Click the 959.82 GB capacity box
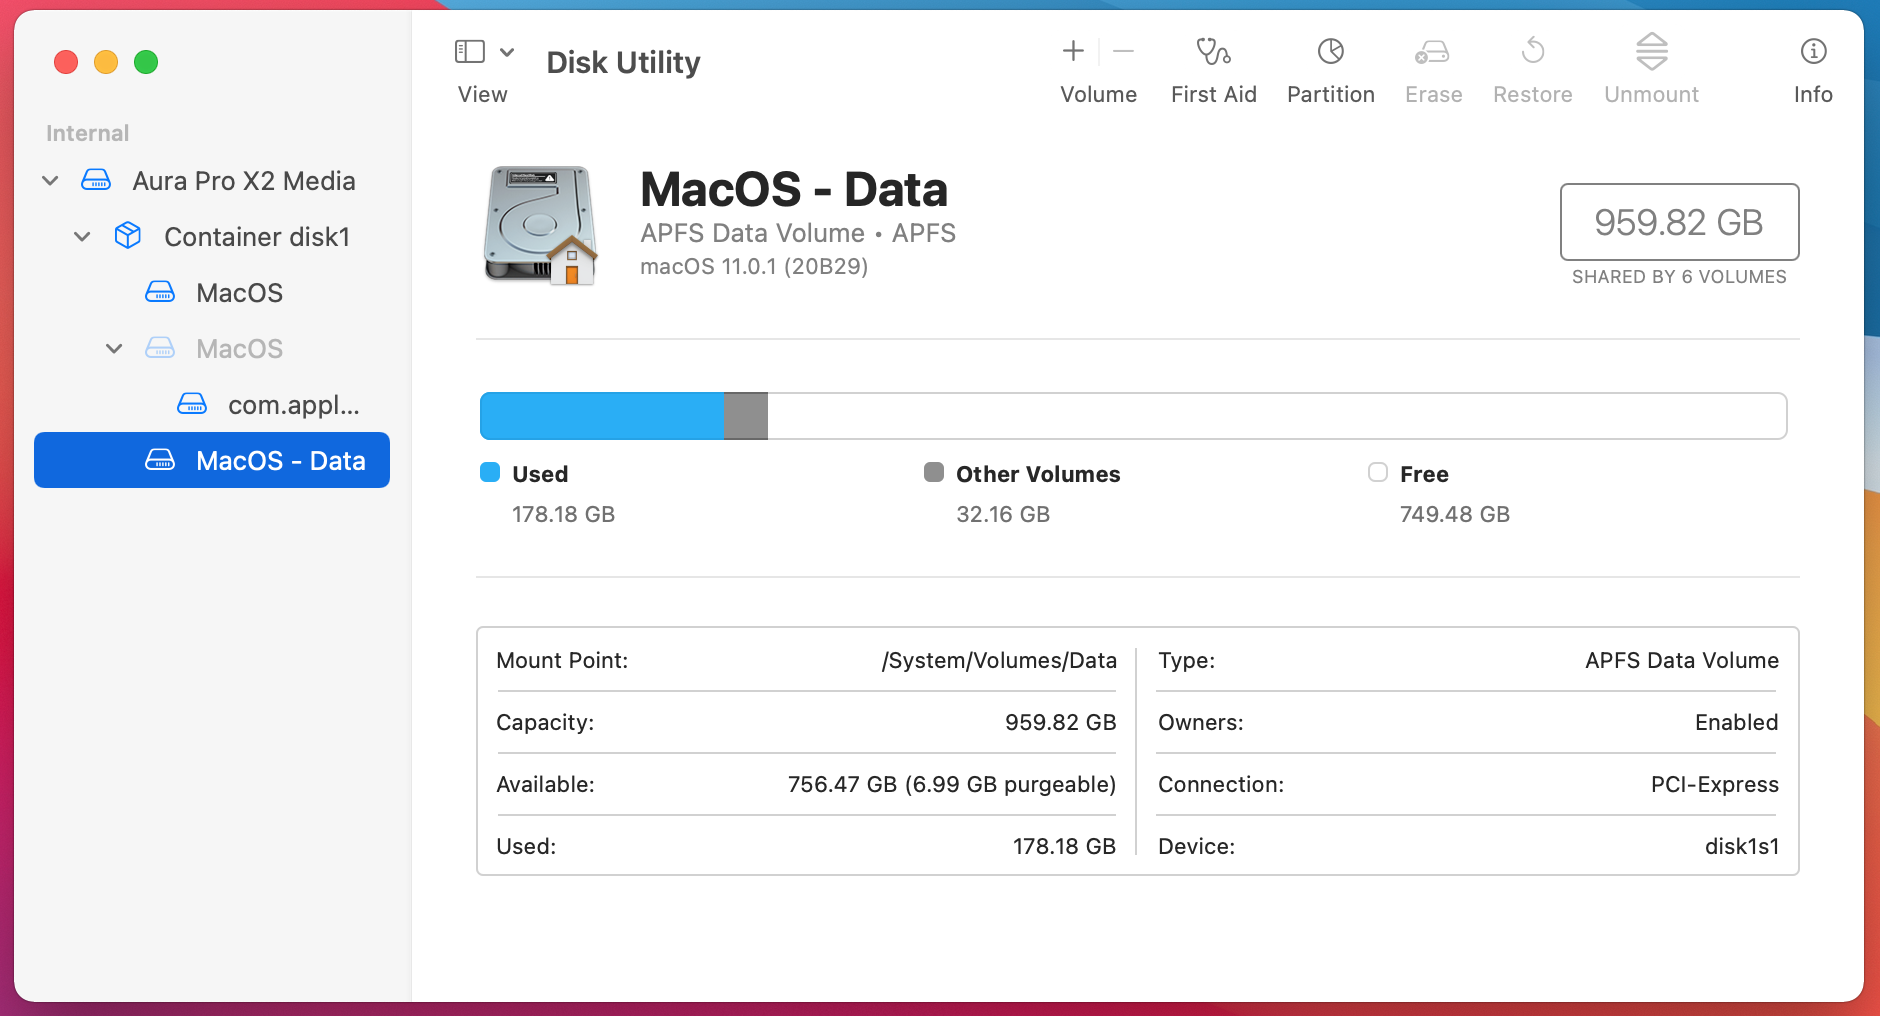This screenshot has width=1880, height=1016. [1680, 222]
